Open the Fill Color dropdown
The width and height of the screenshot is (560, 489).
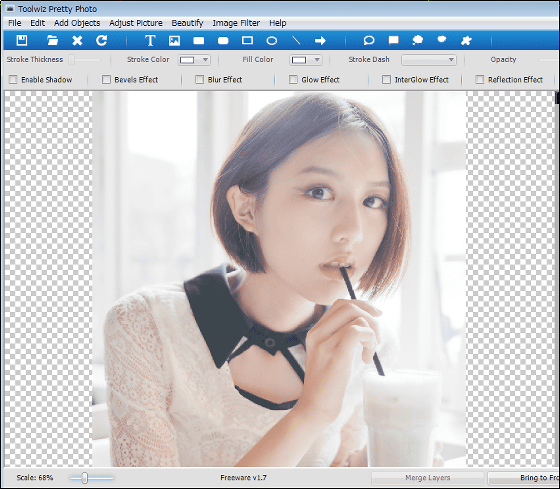click(x=306, y=60)
